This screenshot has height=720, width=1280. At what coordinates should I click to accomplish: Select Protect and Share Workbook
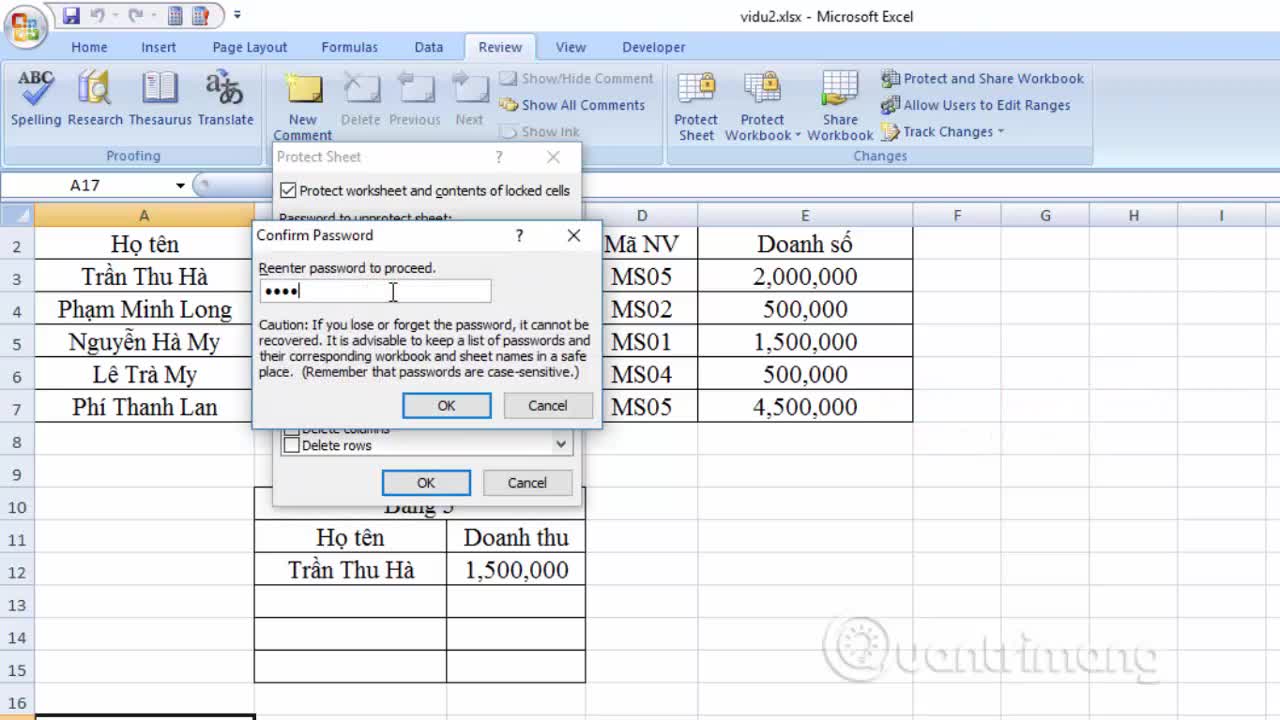(x=982, y=78)
